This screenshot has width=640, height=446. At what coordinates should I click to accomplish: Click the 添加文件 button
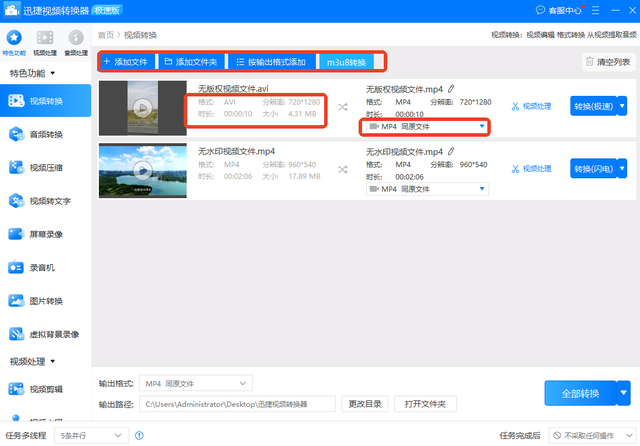tap(127, 62)
